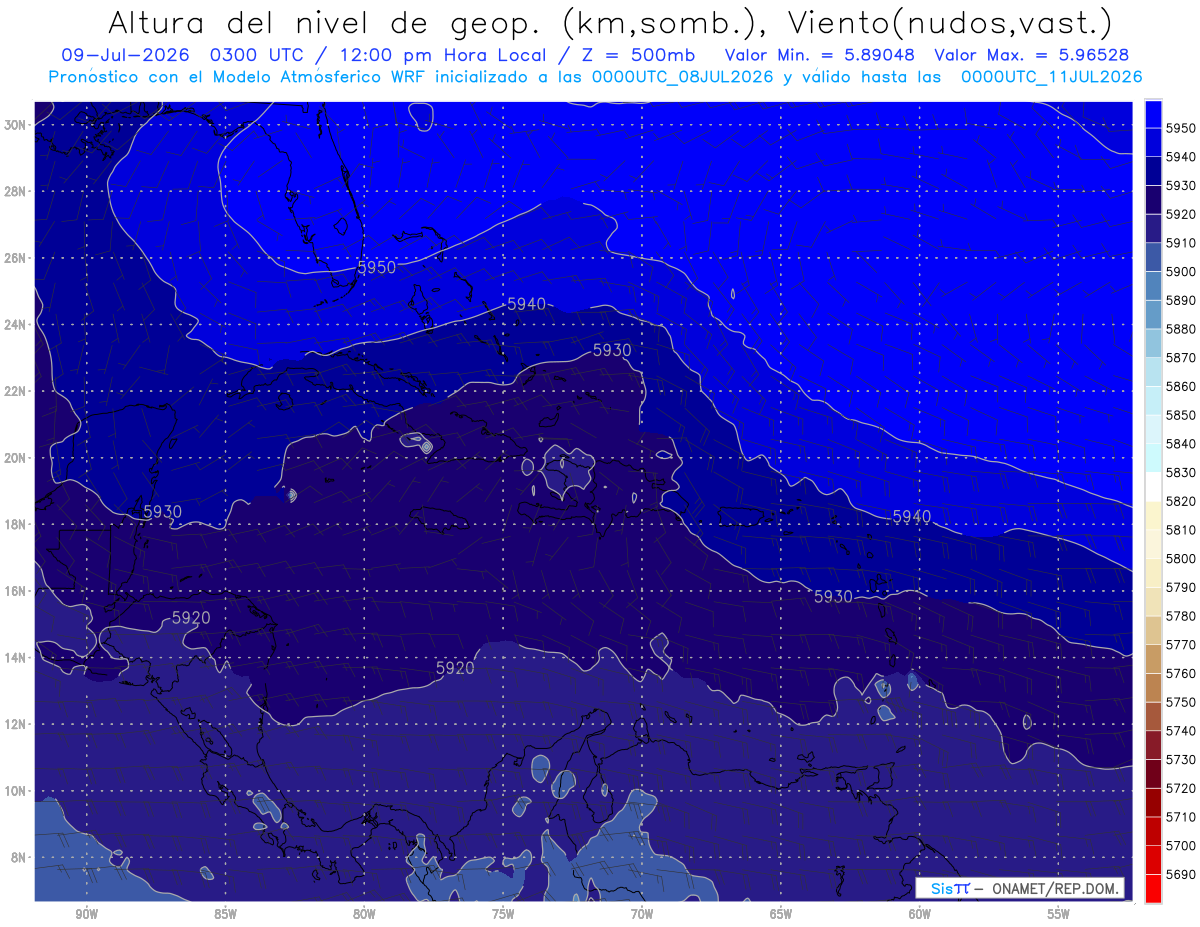Click the 5740 value in the color legend
Image resolution: width=1200 pixels, height=927 pixels.
tap(1181, 731)
